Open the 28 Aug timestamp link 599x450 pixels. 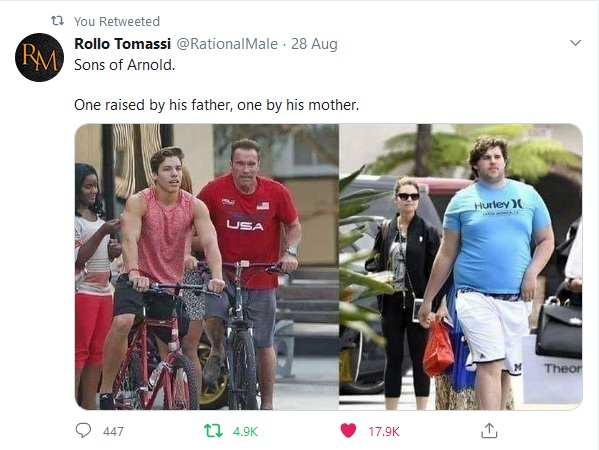[314, 44]
